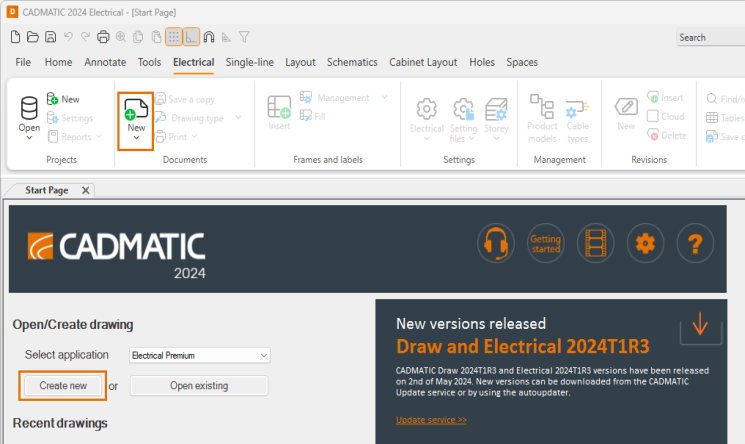
Task: Toggle the ortho mode button
Action: [191, 37]
